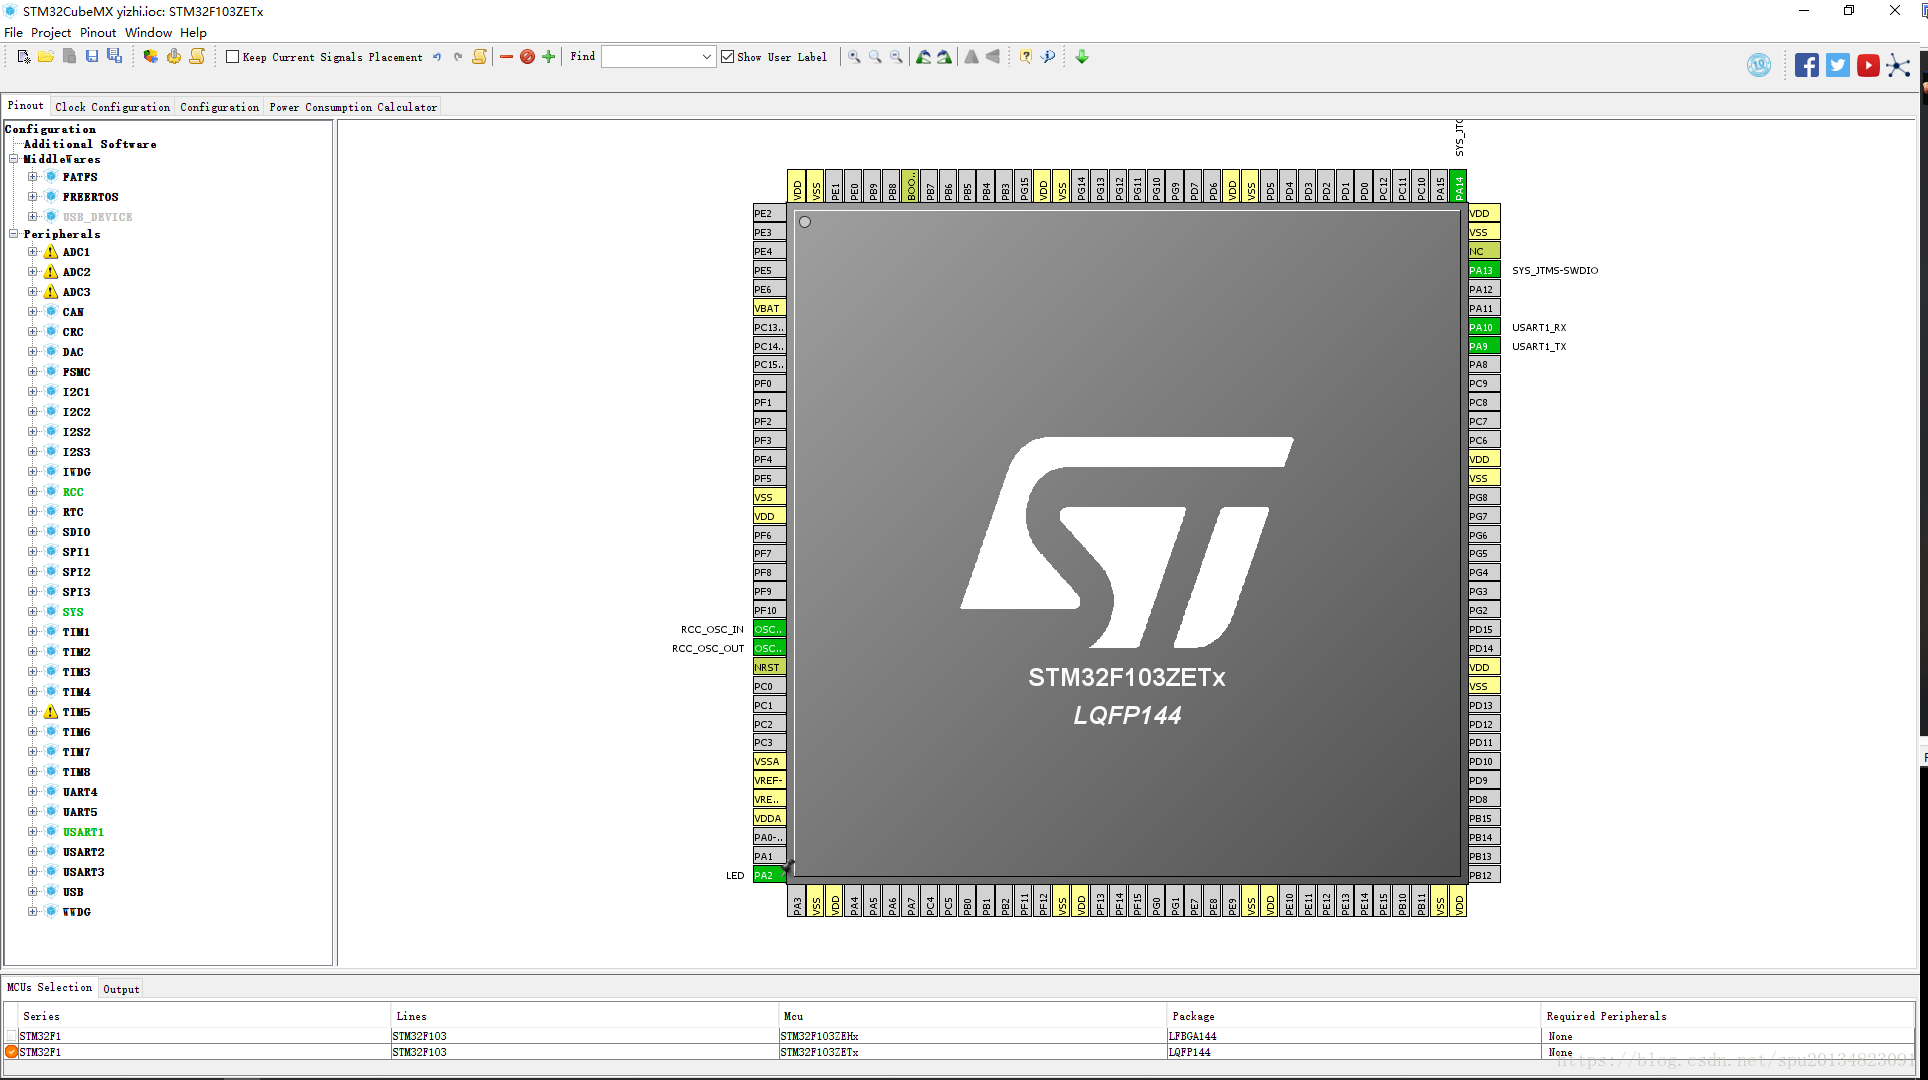Click in the Find text field
1928x1080 pixels.
click(x=651, y=57)
